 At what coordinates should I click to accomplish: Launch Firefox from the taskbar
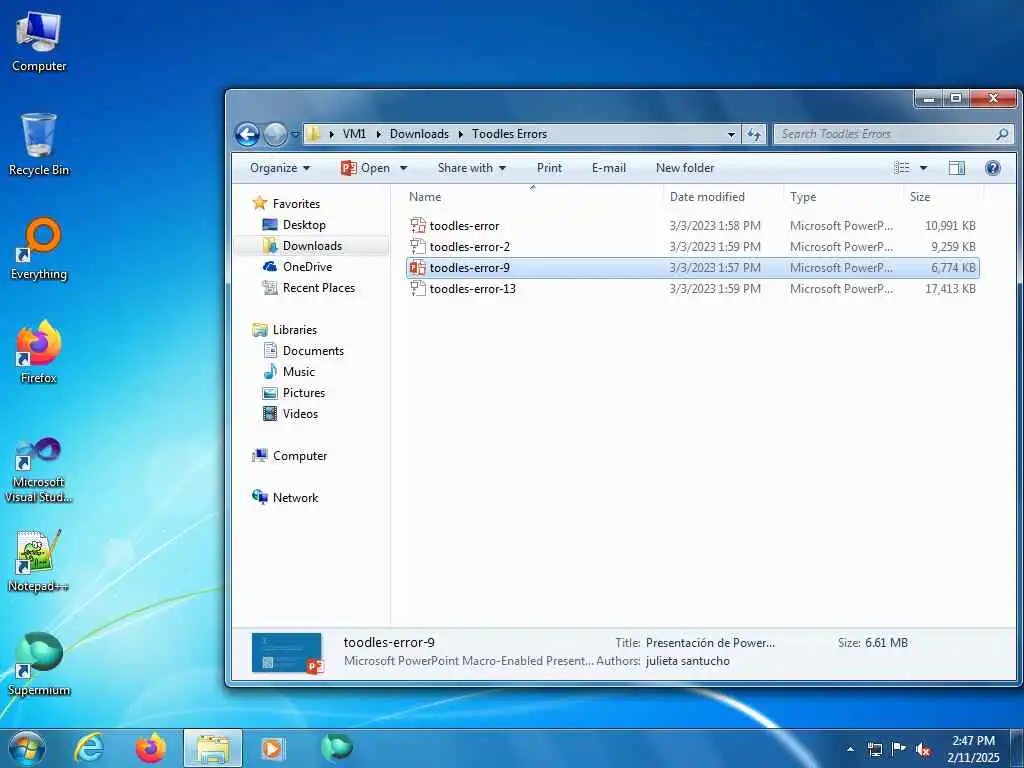151,748
